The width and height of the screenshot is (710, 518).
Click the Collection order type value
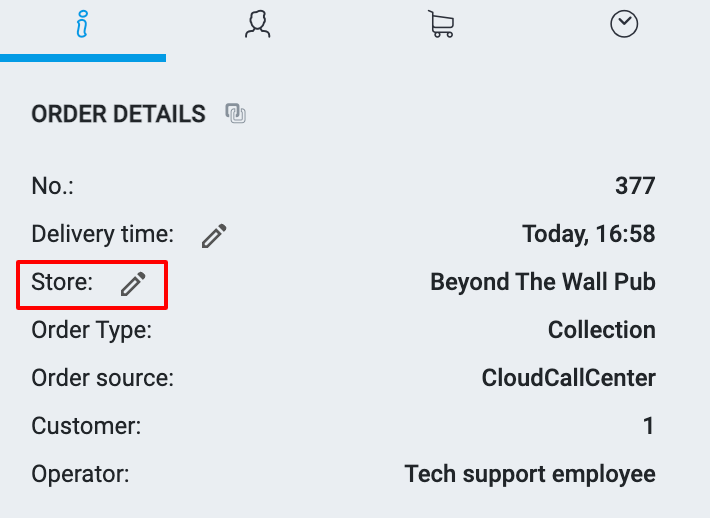tap(601, 330)
